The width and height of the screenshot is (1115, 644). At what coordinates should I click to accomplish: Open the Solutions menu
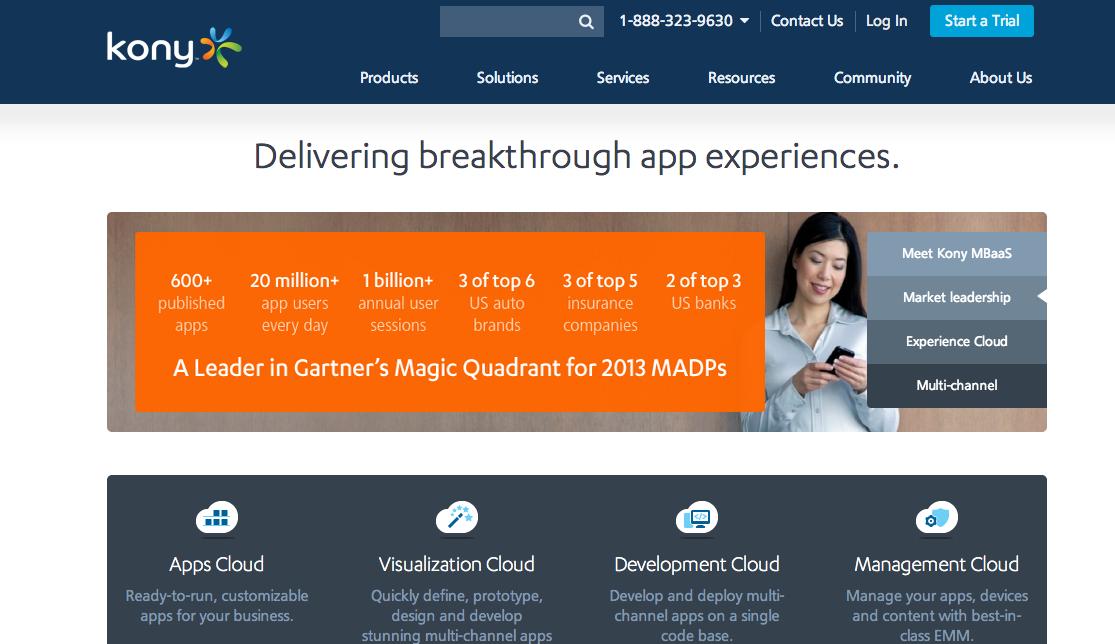507,77
